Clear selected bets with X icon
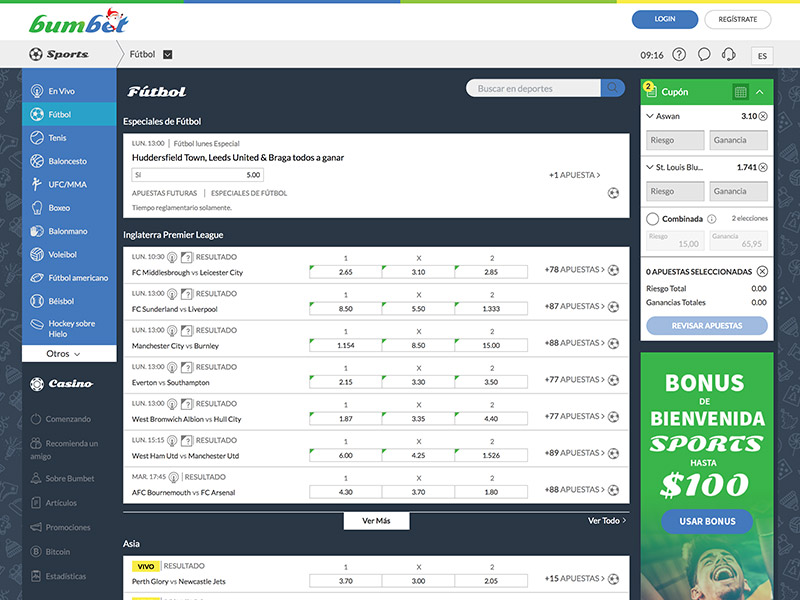The image size is (800, 600). pos(762,271)
